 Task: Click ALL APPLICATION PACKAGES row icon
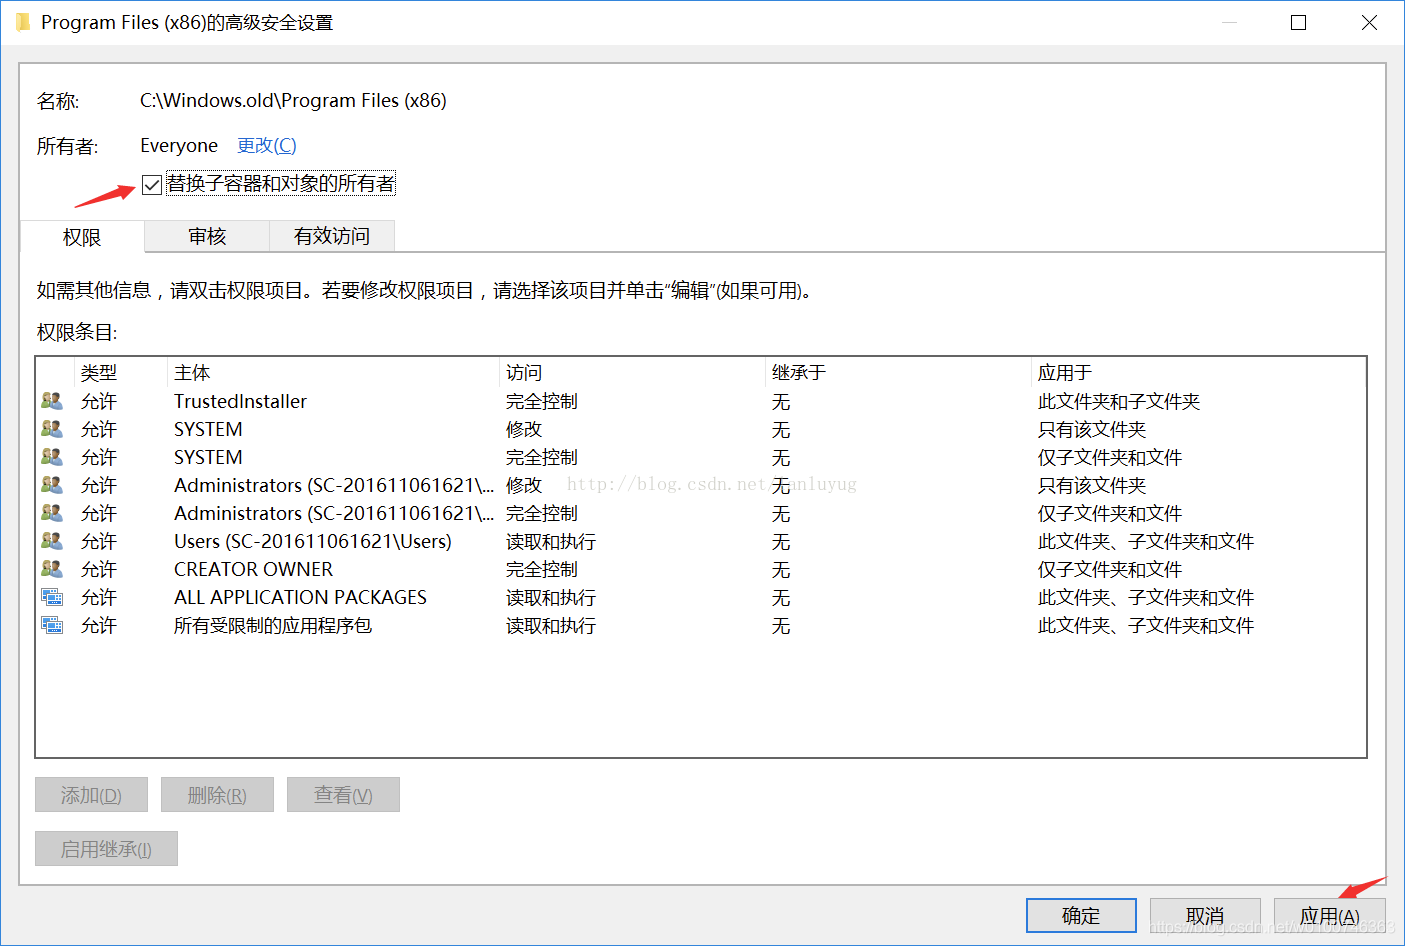click(52, 597)
